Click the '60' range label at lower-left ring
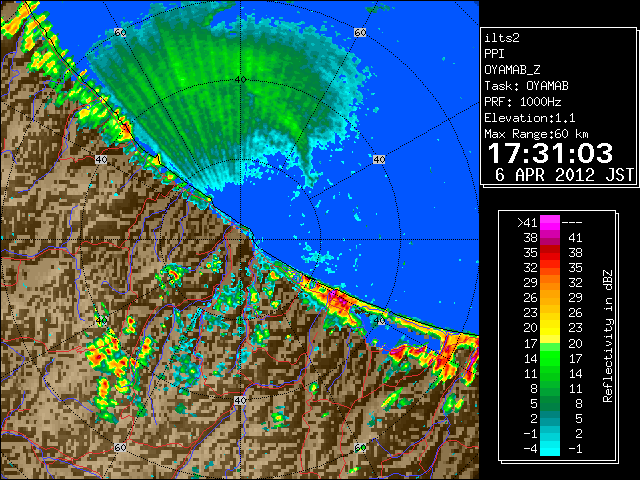The height and width of the screenshot is (480, 640). tap(120, 448)
